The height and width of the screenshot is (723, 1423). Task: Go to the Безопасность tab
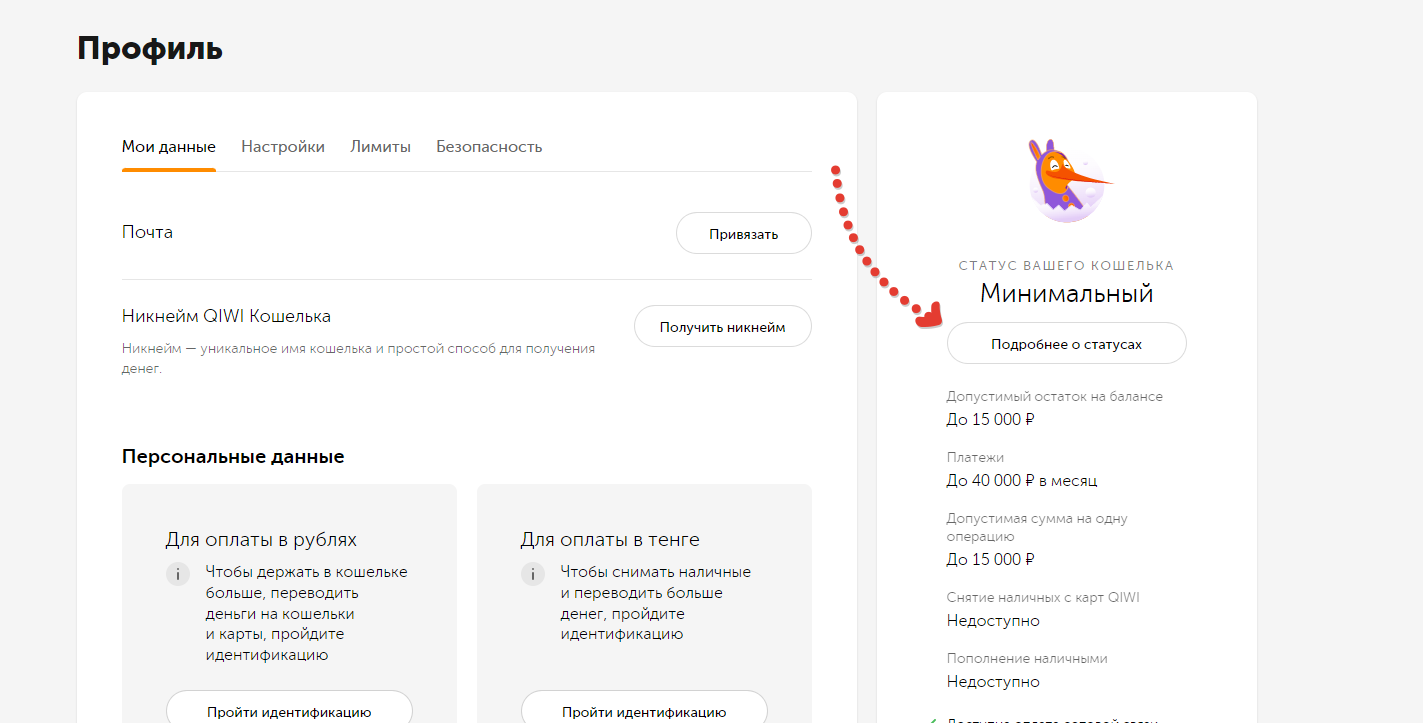tap(489, 147)
